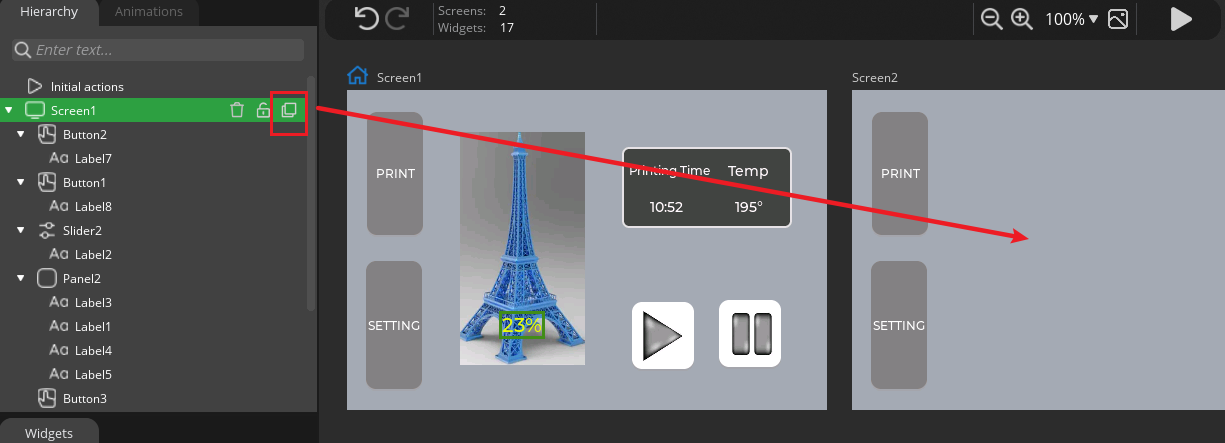Screen dimensions: 1225x443
Task: Focus the Enter text search field
Action: (158, 50)
